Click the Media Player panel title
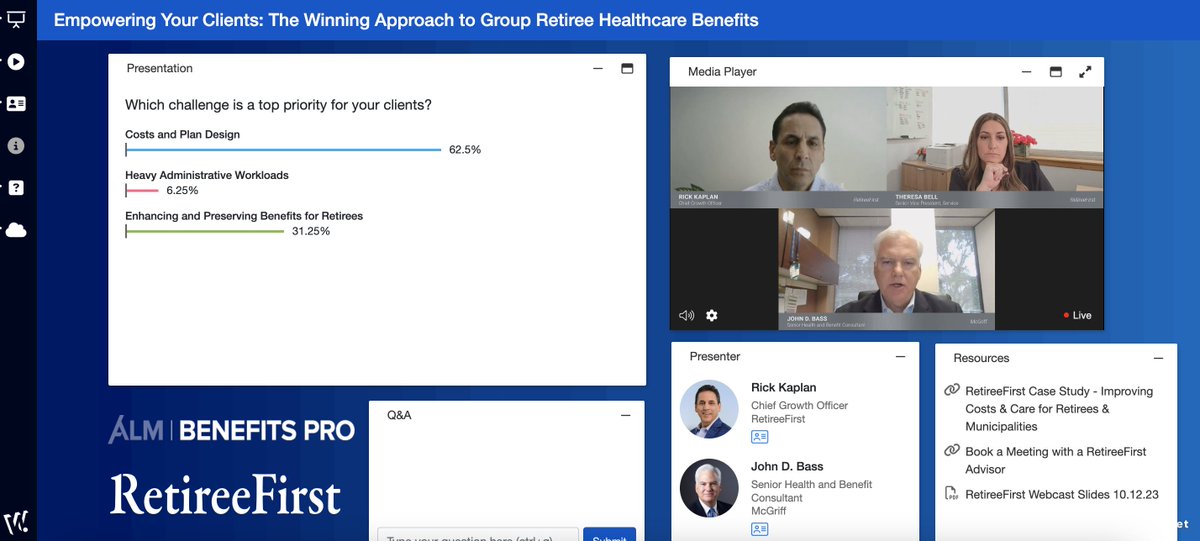 click(x=722, y=72)
